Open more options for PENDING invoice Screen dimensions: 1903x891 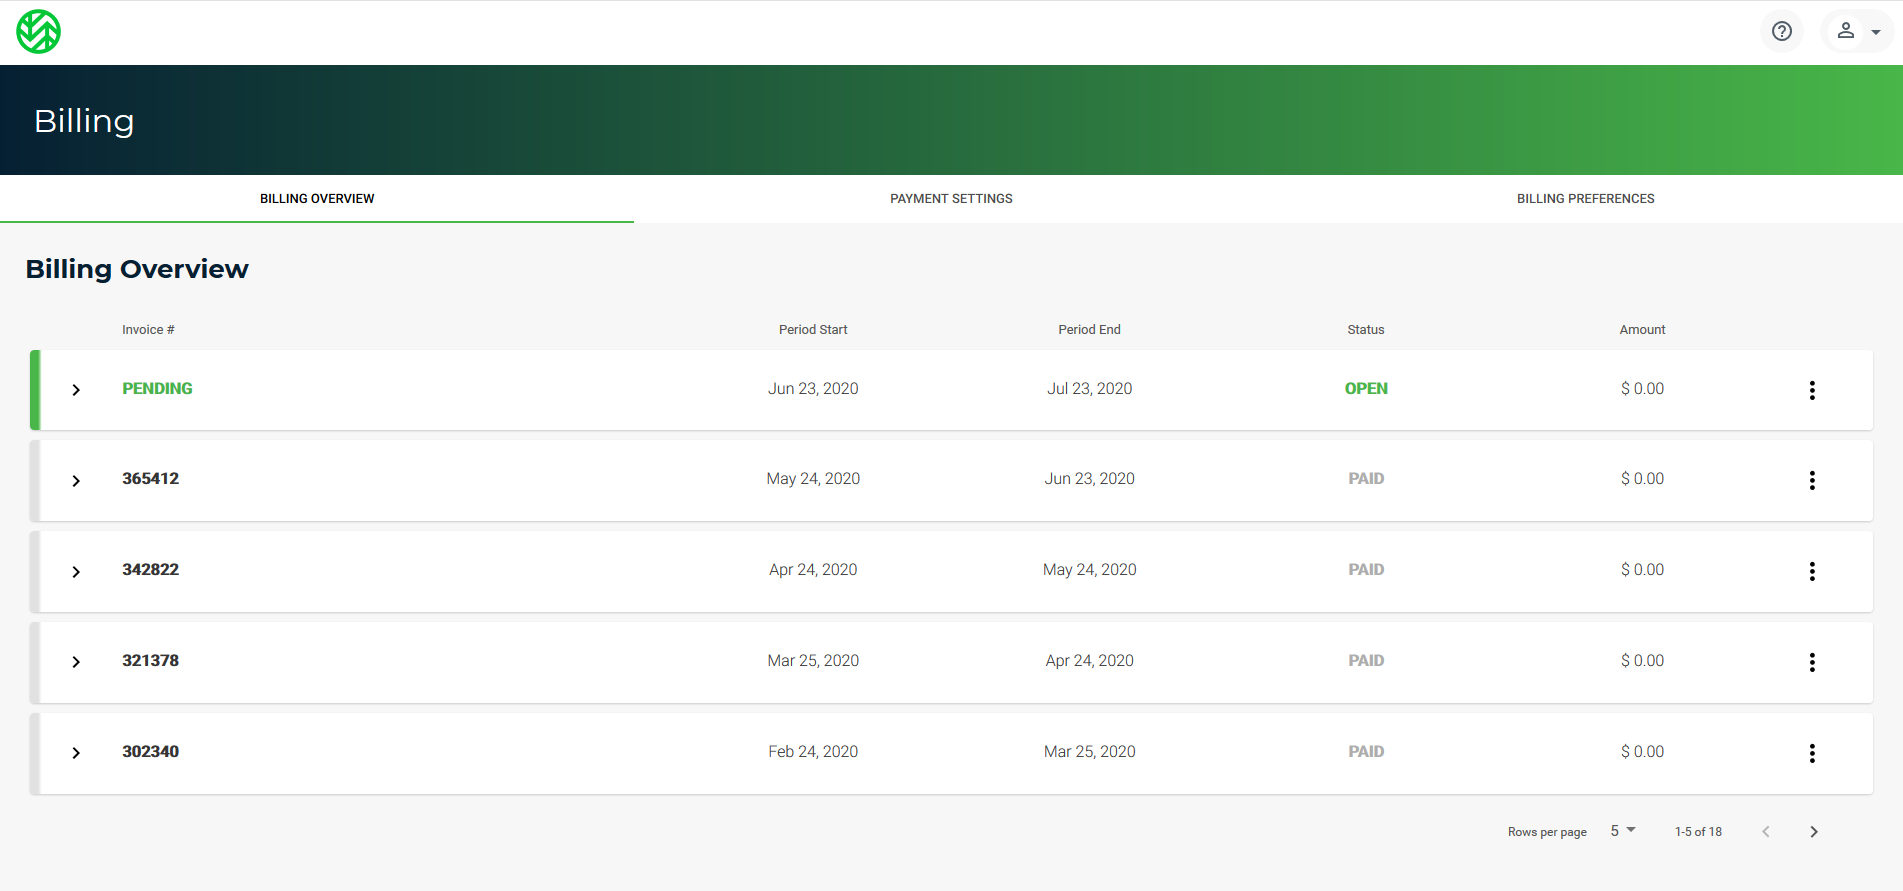(1811, 390)
